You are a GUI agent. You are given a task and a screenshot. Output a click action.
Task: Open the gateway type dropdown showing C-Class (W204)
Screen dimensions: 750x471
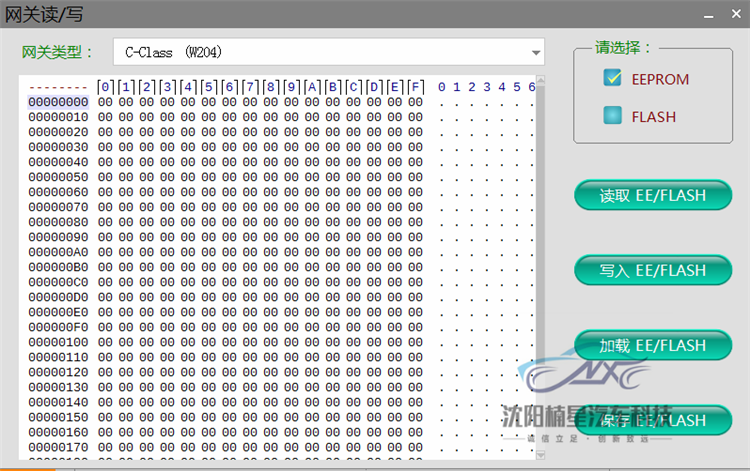pos(328,52)
